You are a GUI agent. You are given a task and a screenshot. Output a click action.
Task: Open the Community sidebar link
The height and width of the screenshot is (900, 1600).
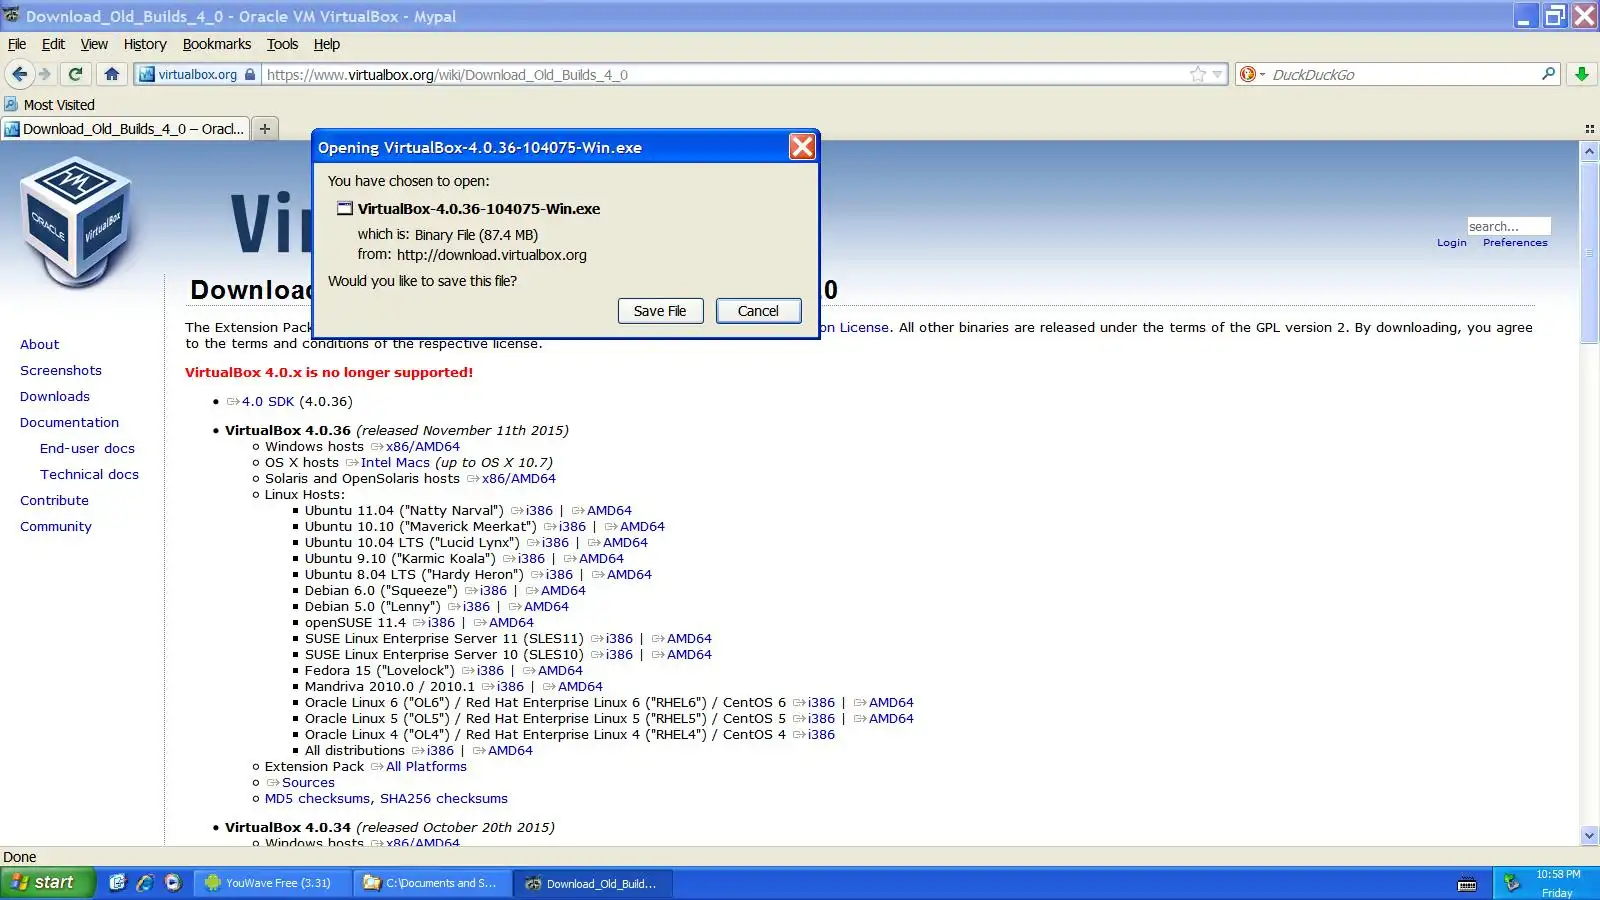tap(56, 526)
